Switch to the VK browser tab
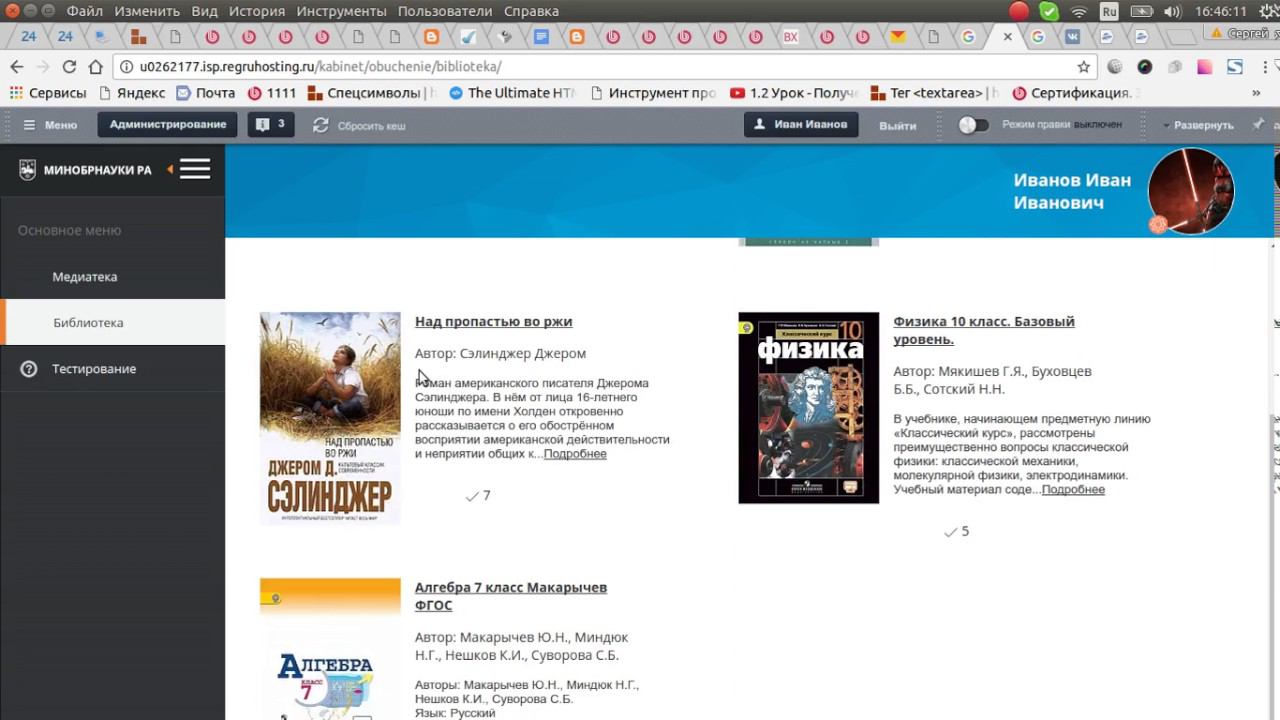Image resolution: width=1280 pixels, height=720 pixels. tap(1074, 37)
